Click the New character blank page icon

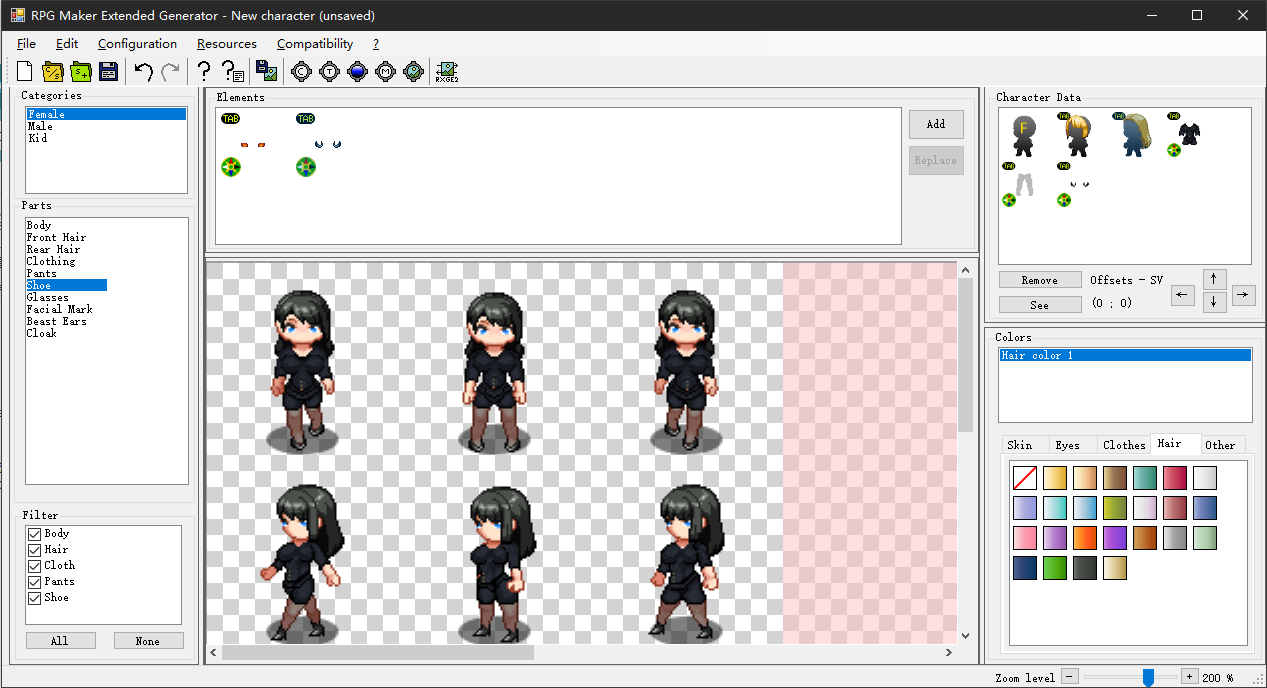click(25, 71)
